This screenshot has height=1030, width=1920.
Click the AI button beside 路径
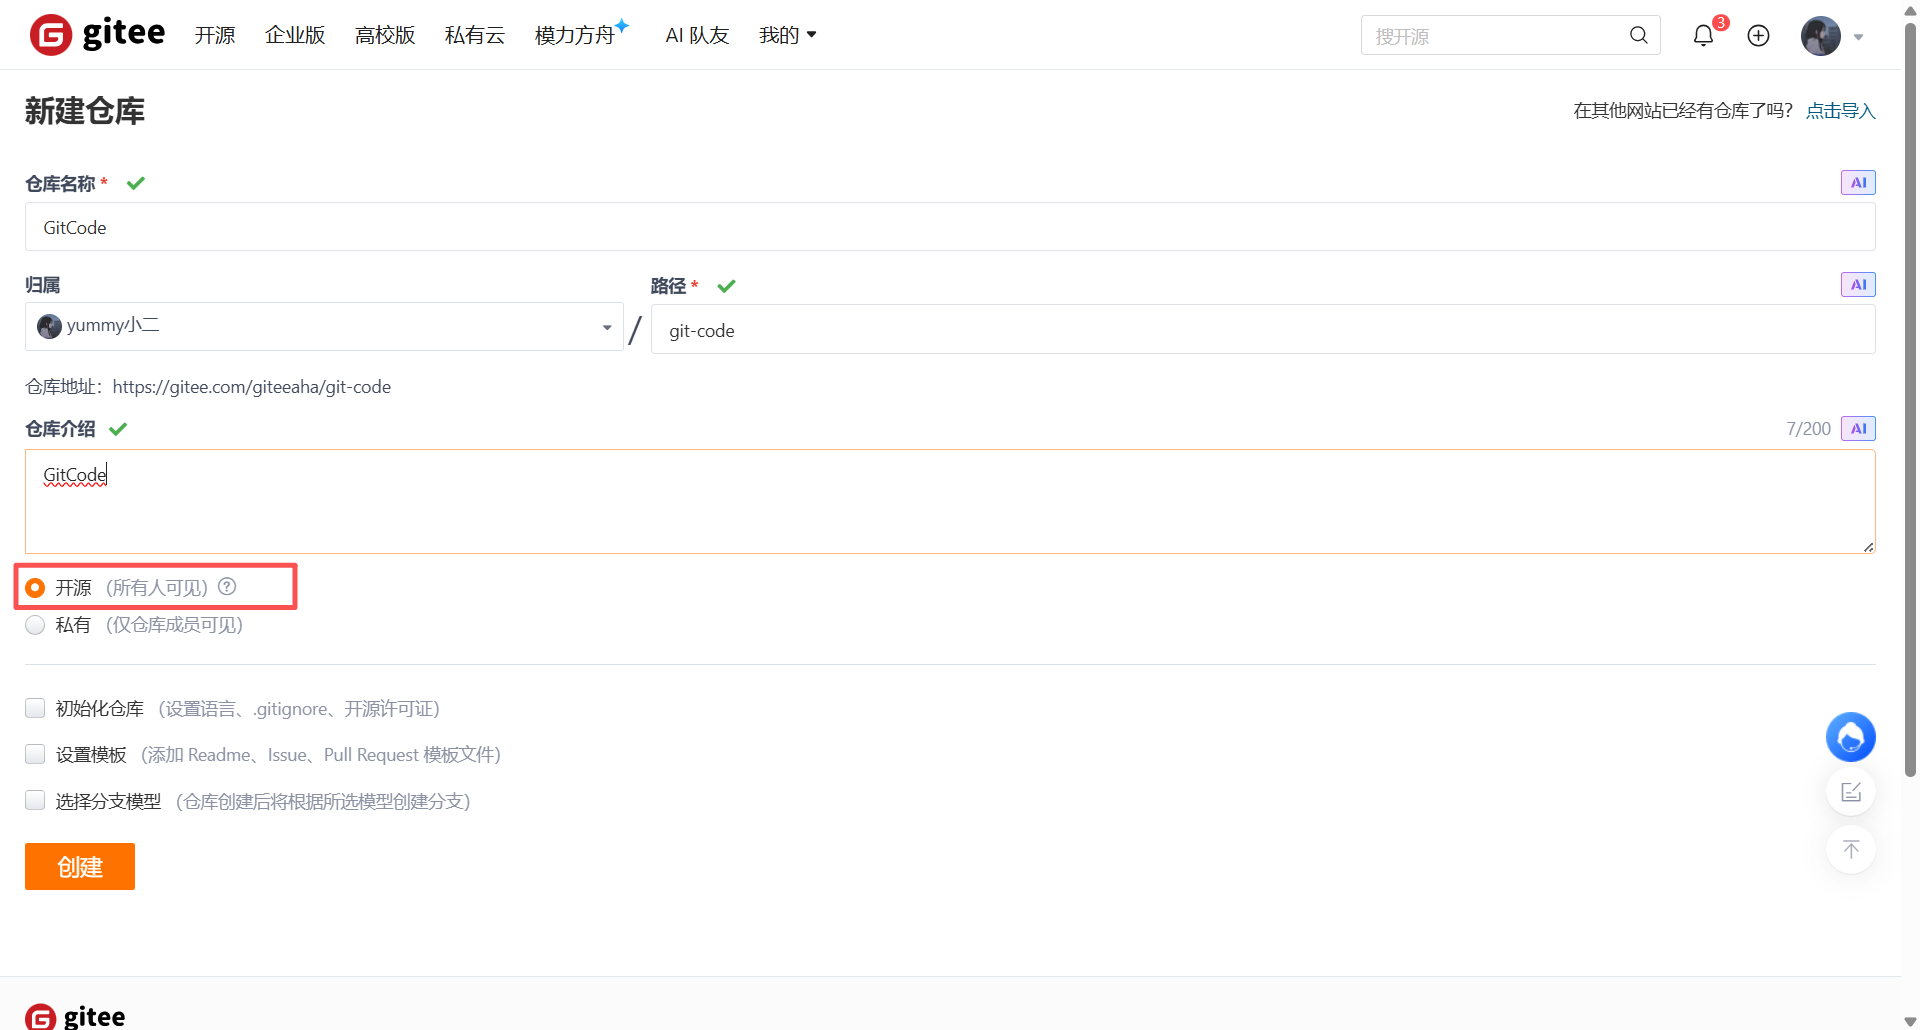click(x=1858, y=285)
